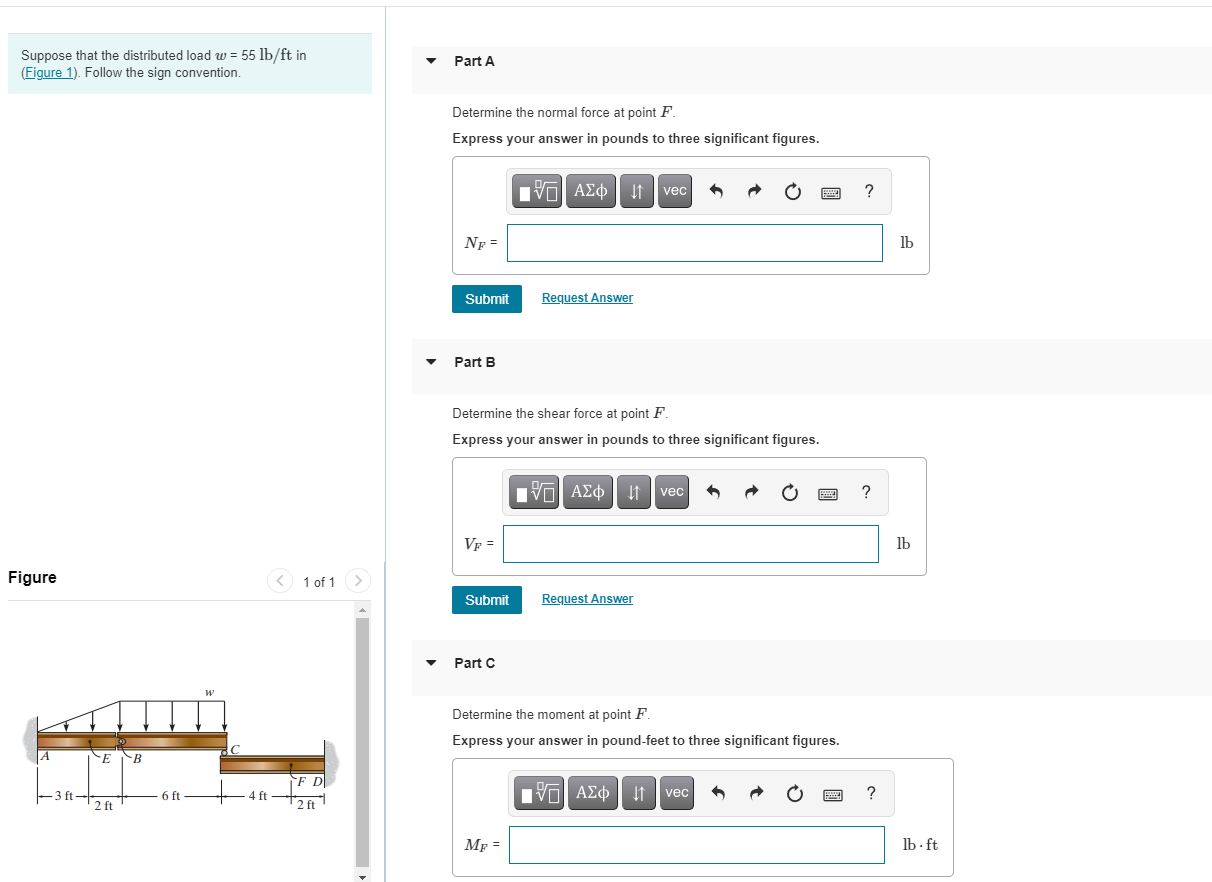Image resolution: width=1212 pixels, height=882 pixels.
Task: Click the redo arrow in Part B toolbar
Action: pos(751,491)
